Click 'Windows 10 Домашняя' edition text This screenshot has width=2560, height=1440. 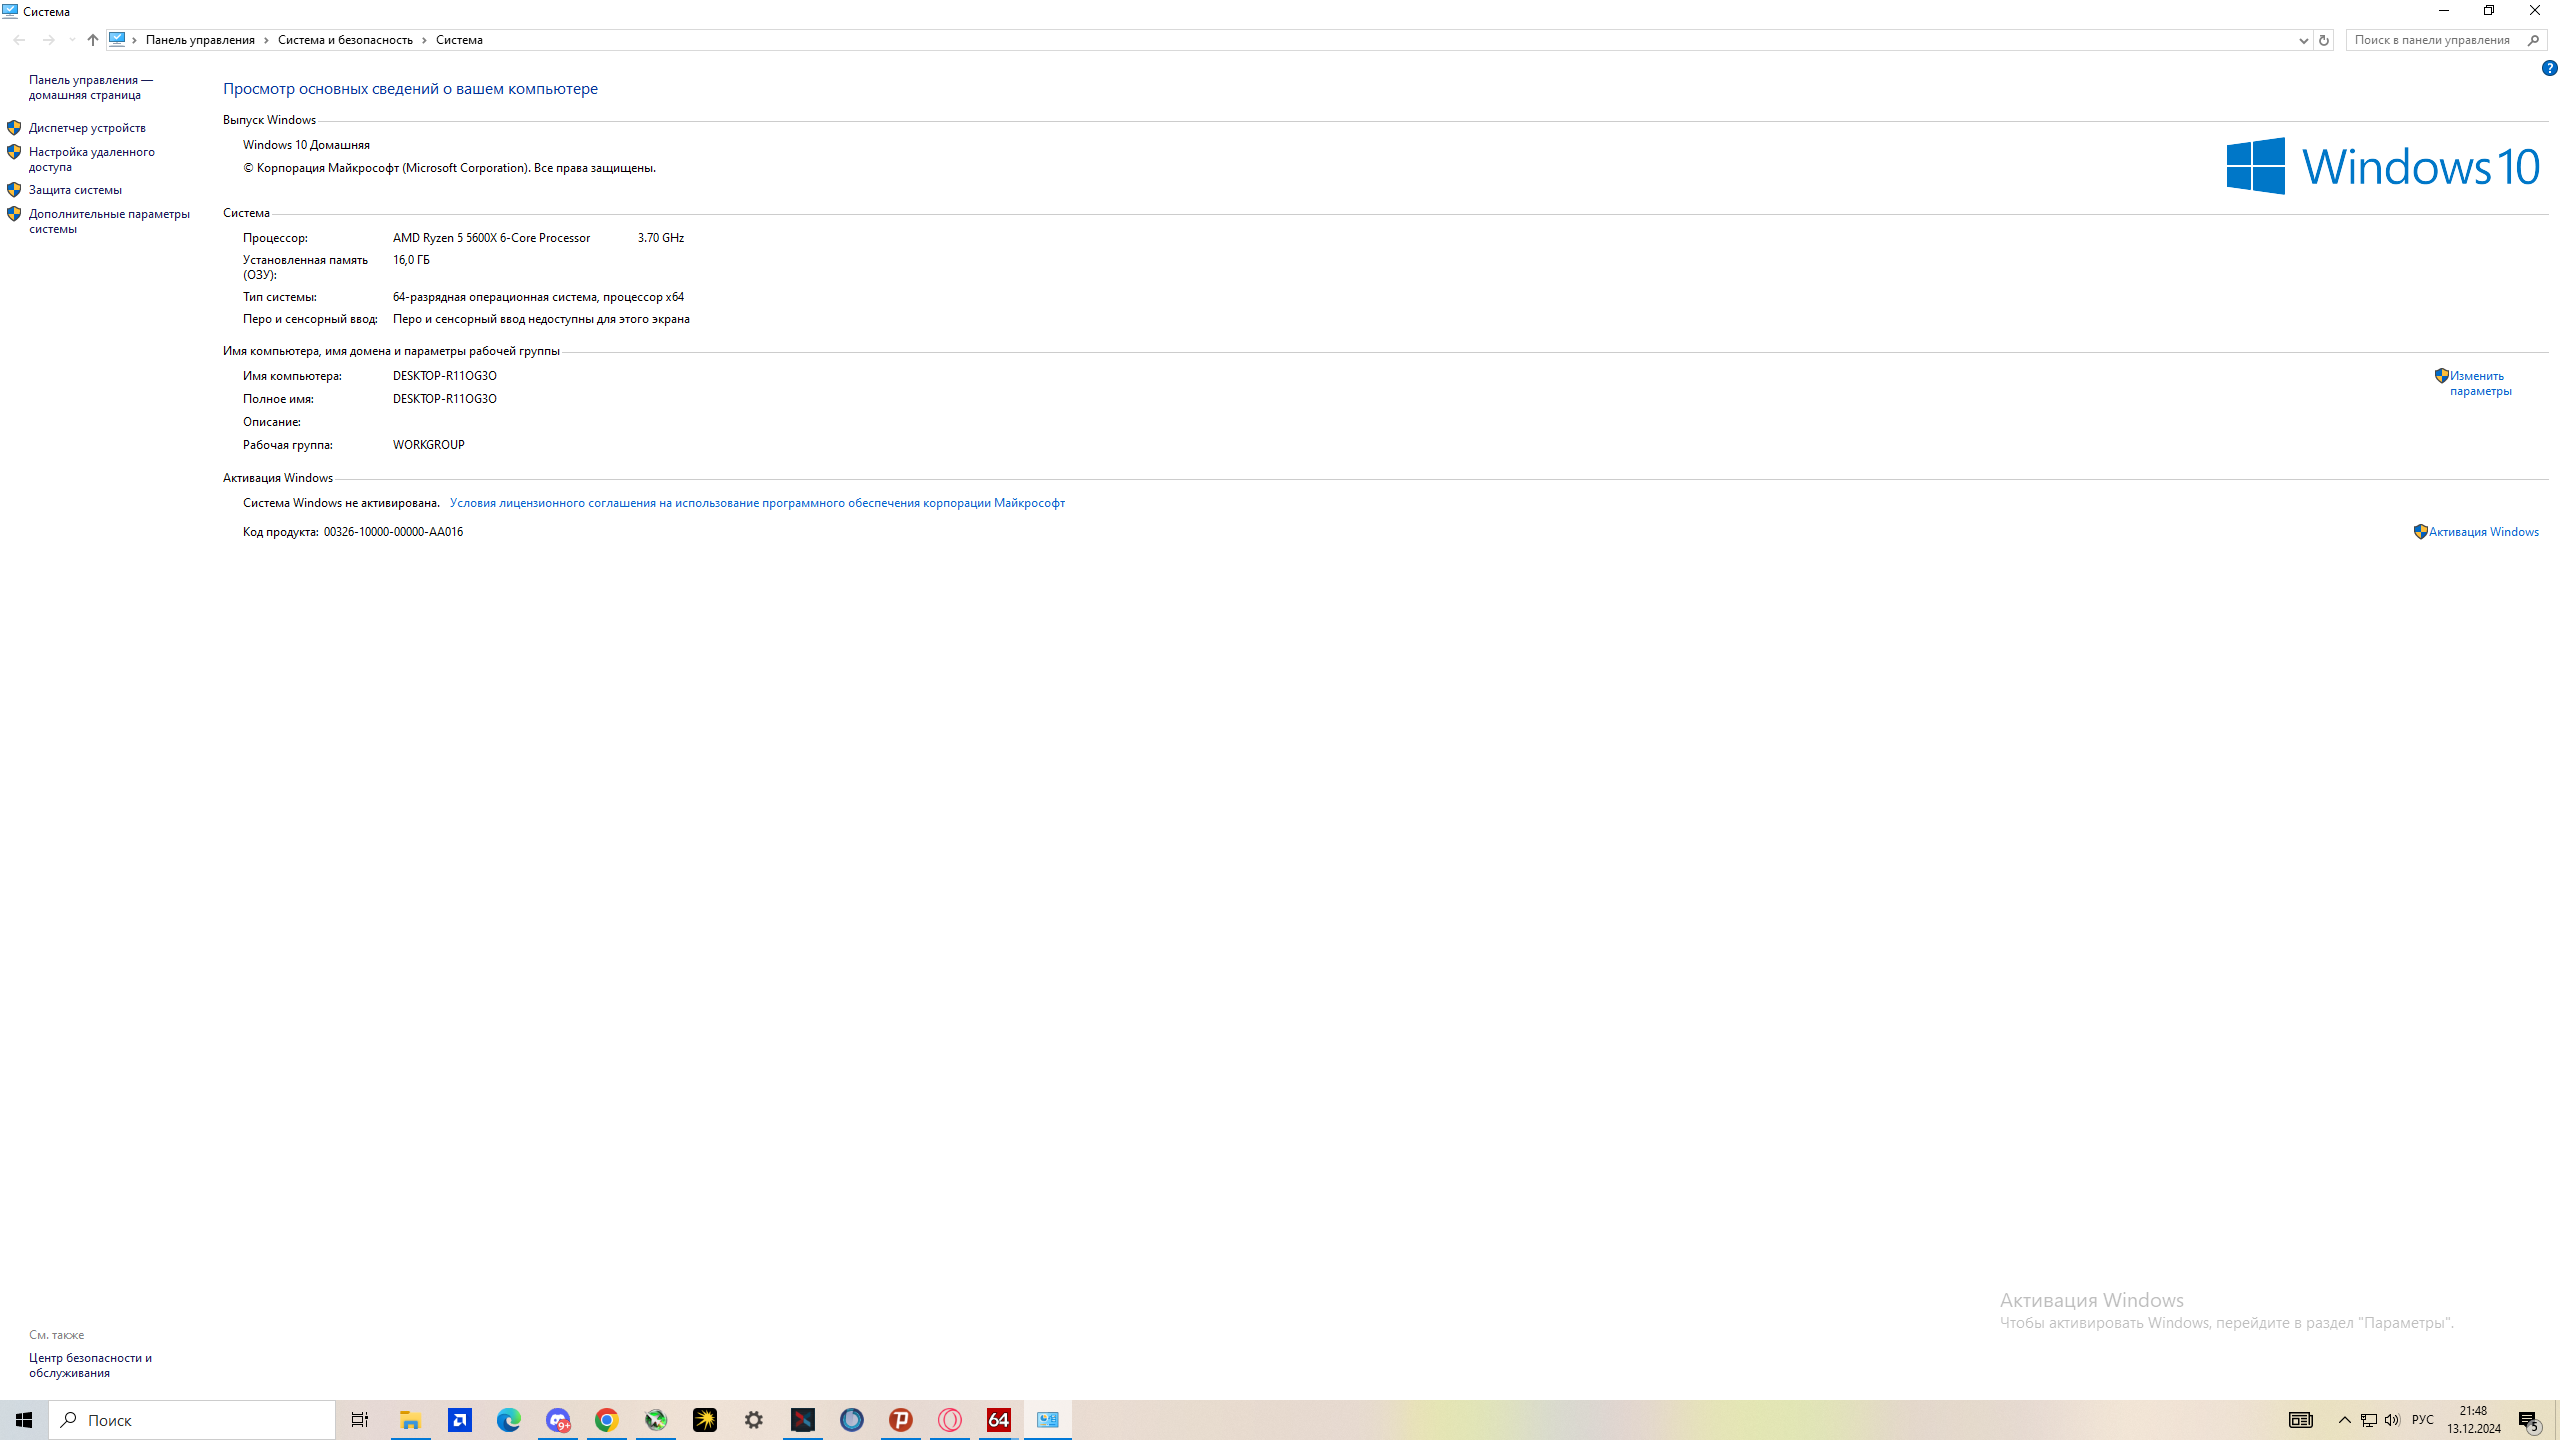click(306, 145)
